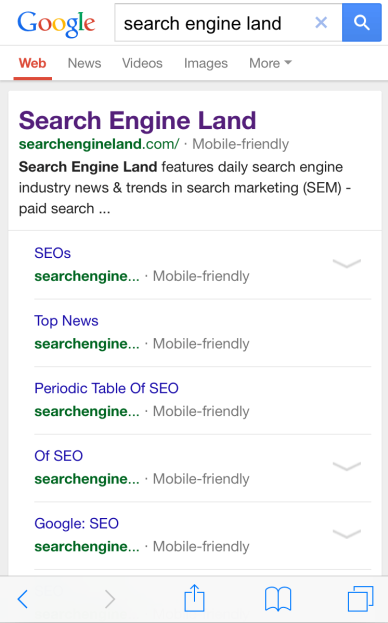Open the Search Engine Land result title

pos(137,120)
